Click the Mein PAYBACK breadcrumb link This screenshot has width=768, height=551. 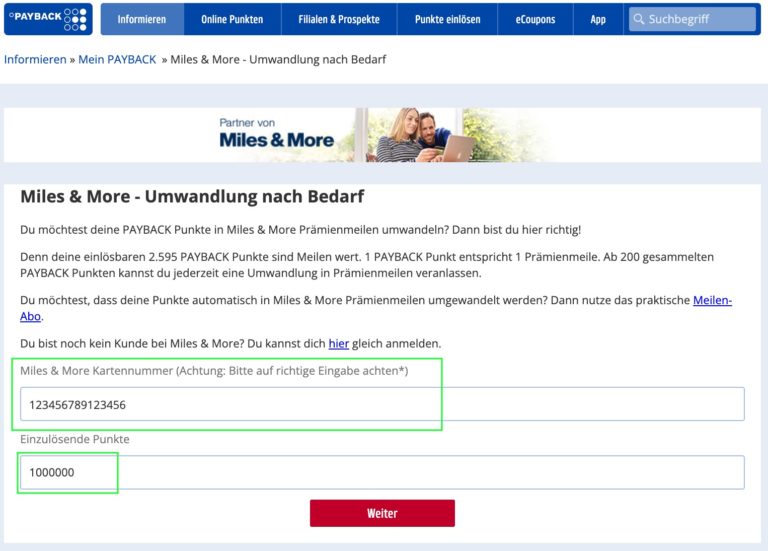point(118,59)
